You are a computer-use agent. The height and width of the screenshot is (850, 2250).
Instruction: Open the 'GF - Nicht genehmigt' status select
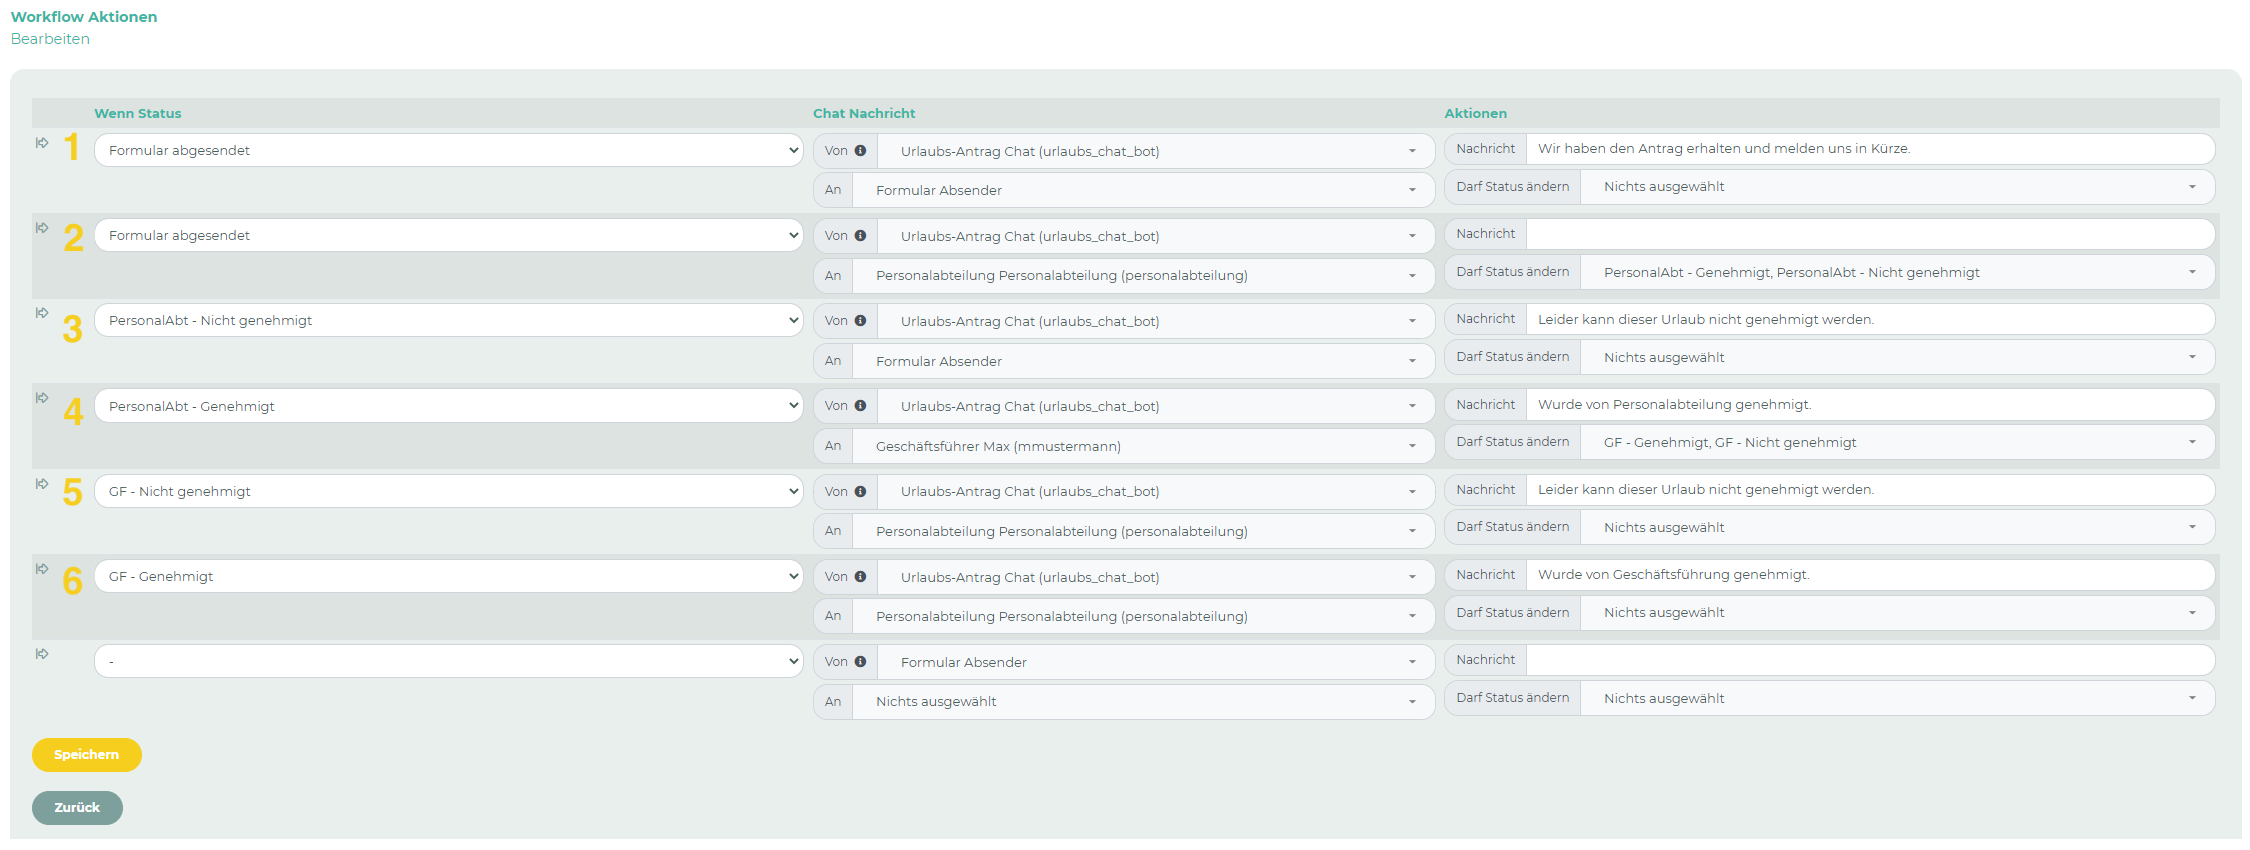pos(448,491)
